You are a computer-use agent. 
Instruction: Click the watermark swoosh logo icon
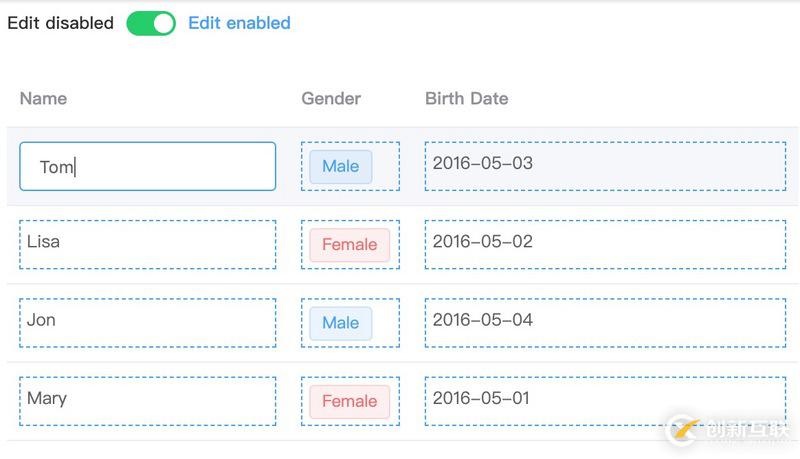click(x=684, y=430)
